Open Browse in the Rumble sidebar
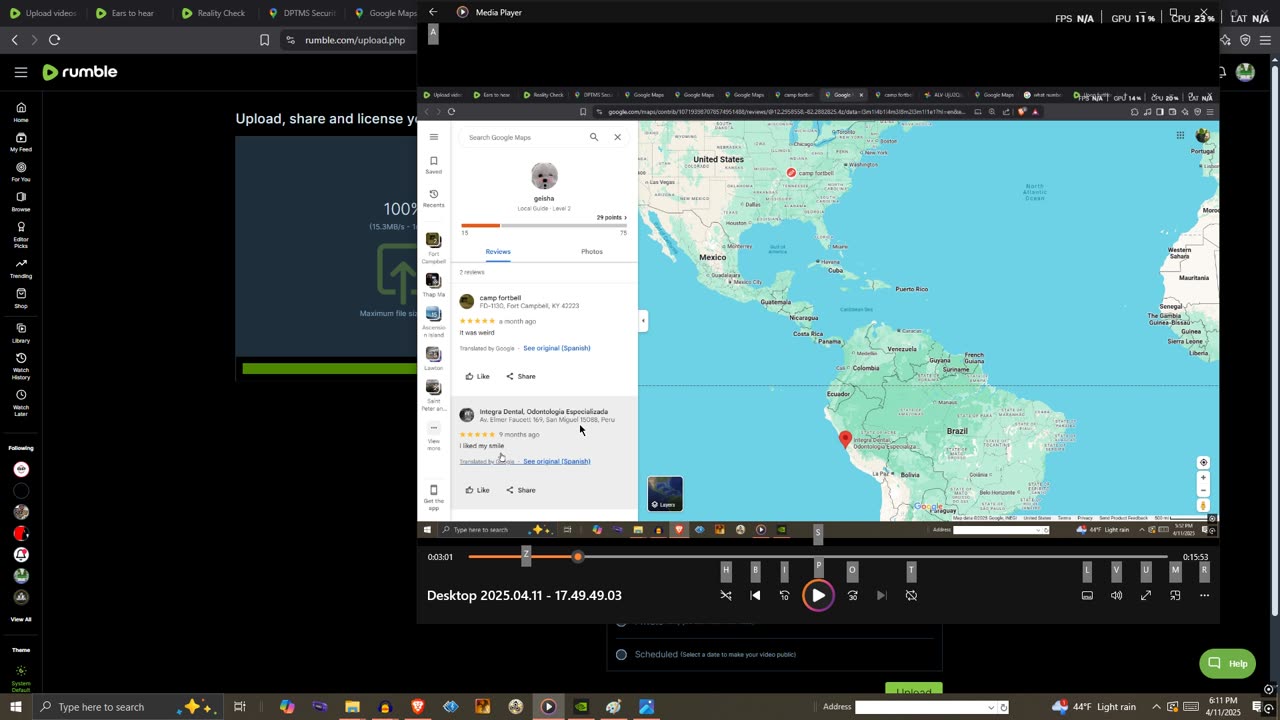1280x720 pixels. (21, 202)
